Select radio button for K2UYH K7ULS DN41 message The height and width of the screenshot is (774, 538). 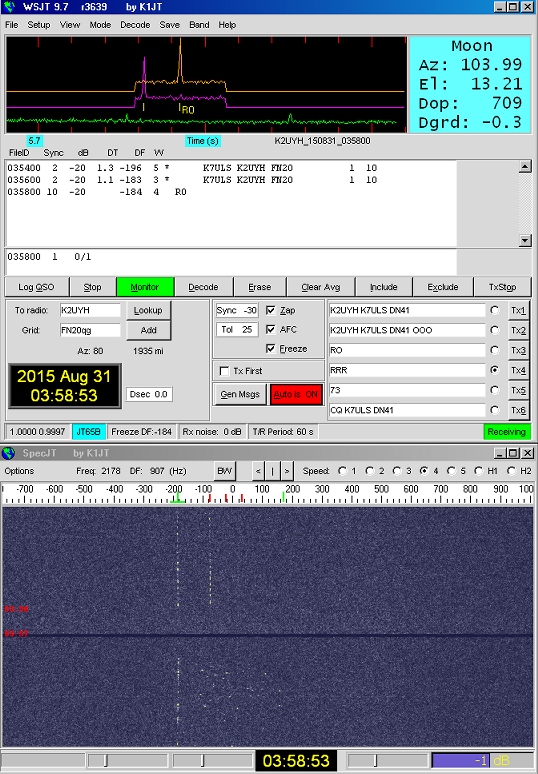[x=494, y=310]
